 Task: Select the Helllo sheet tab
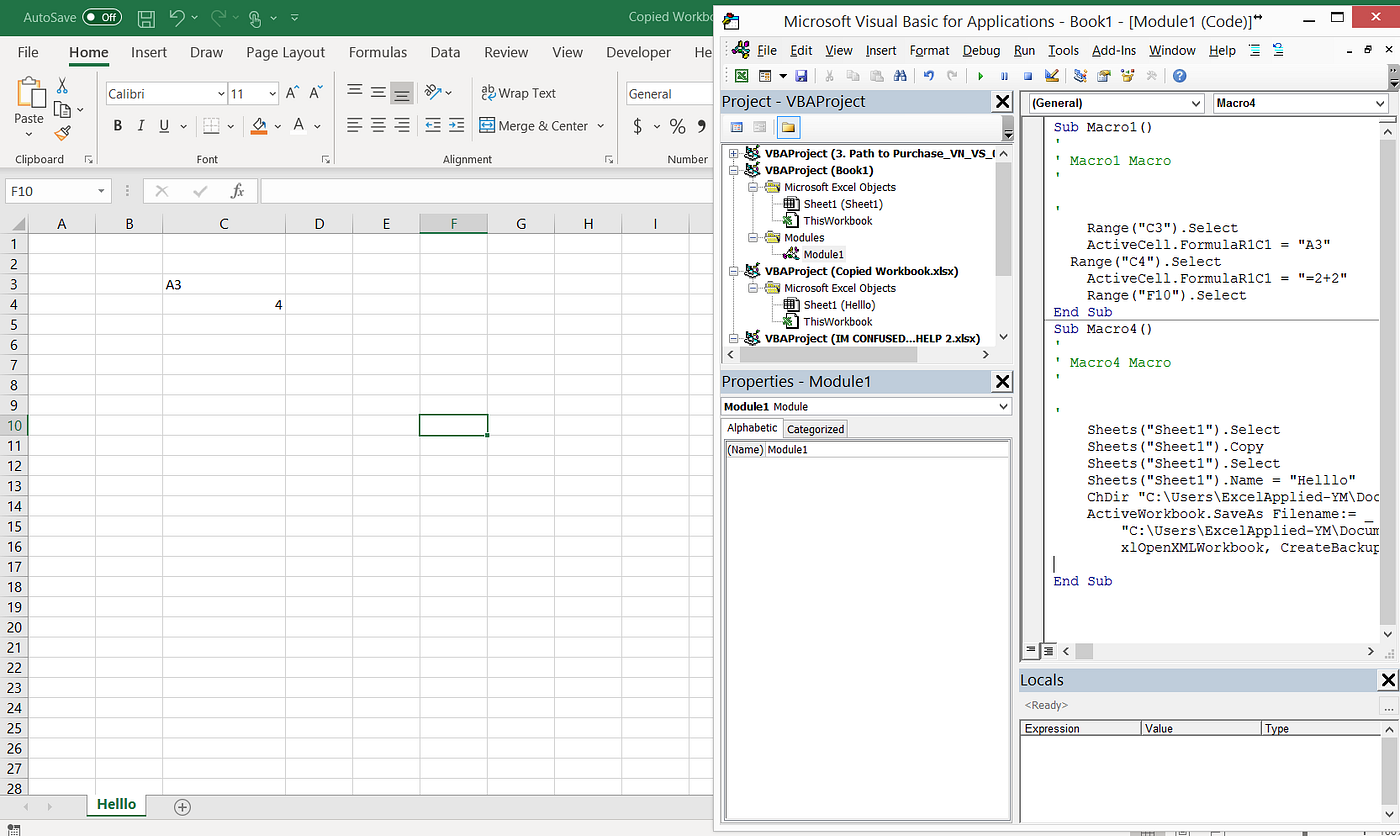116,804
